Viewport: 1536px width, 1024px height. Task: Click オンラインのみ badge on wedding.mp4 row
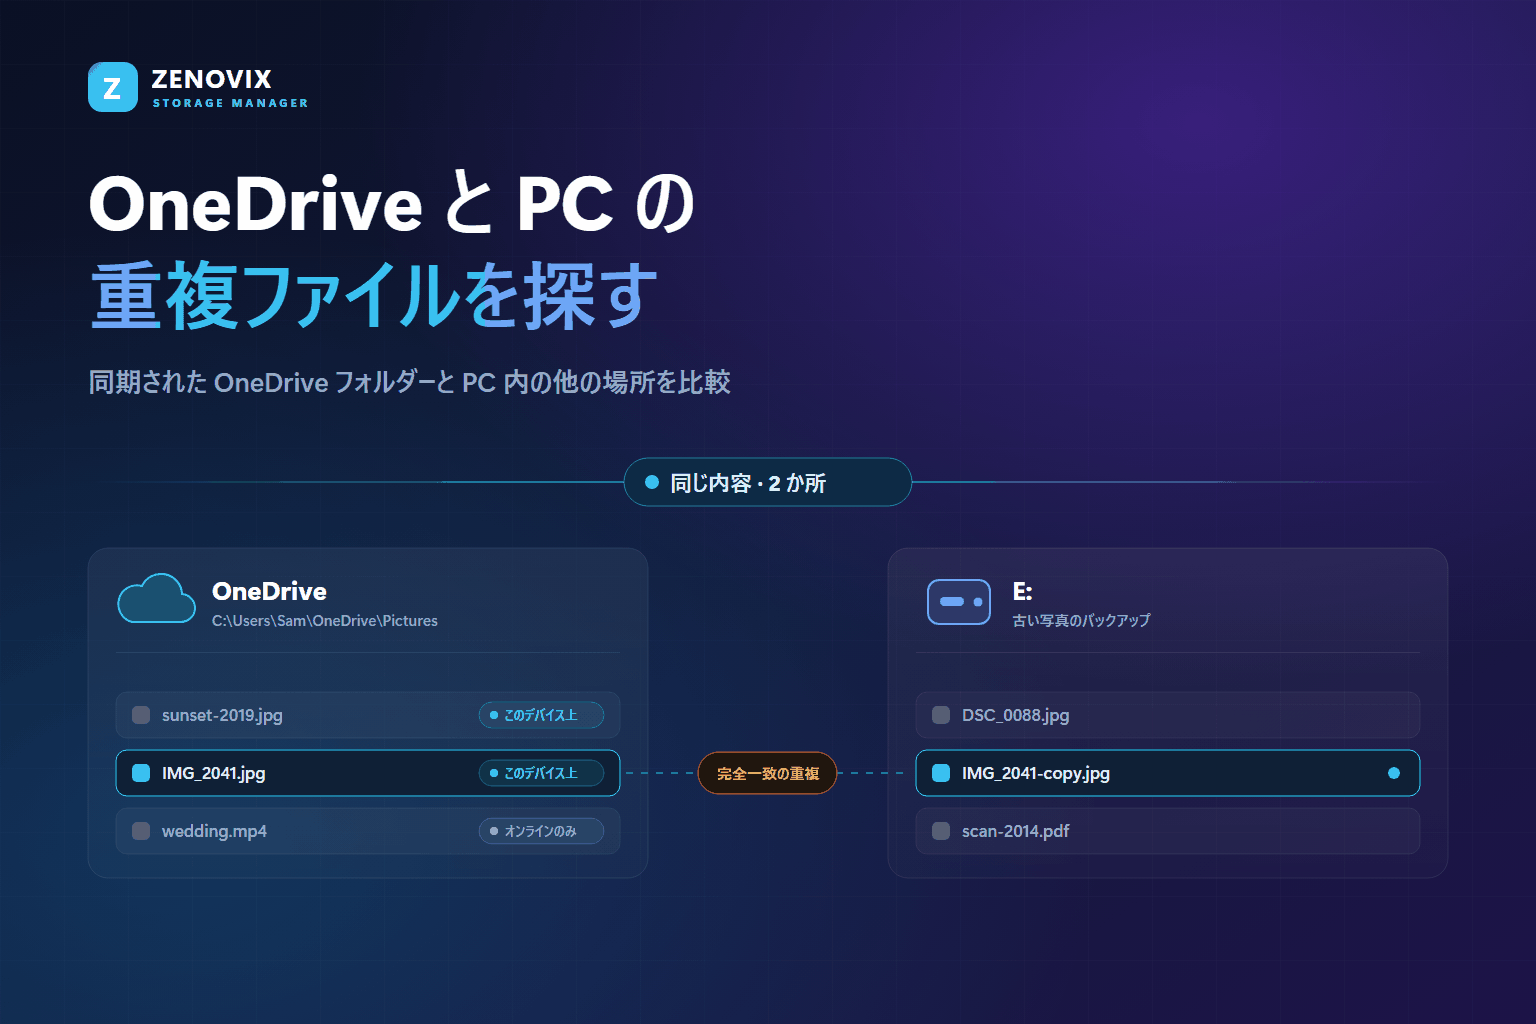coord(541,831)
